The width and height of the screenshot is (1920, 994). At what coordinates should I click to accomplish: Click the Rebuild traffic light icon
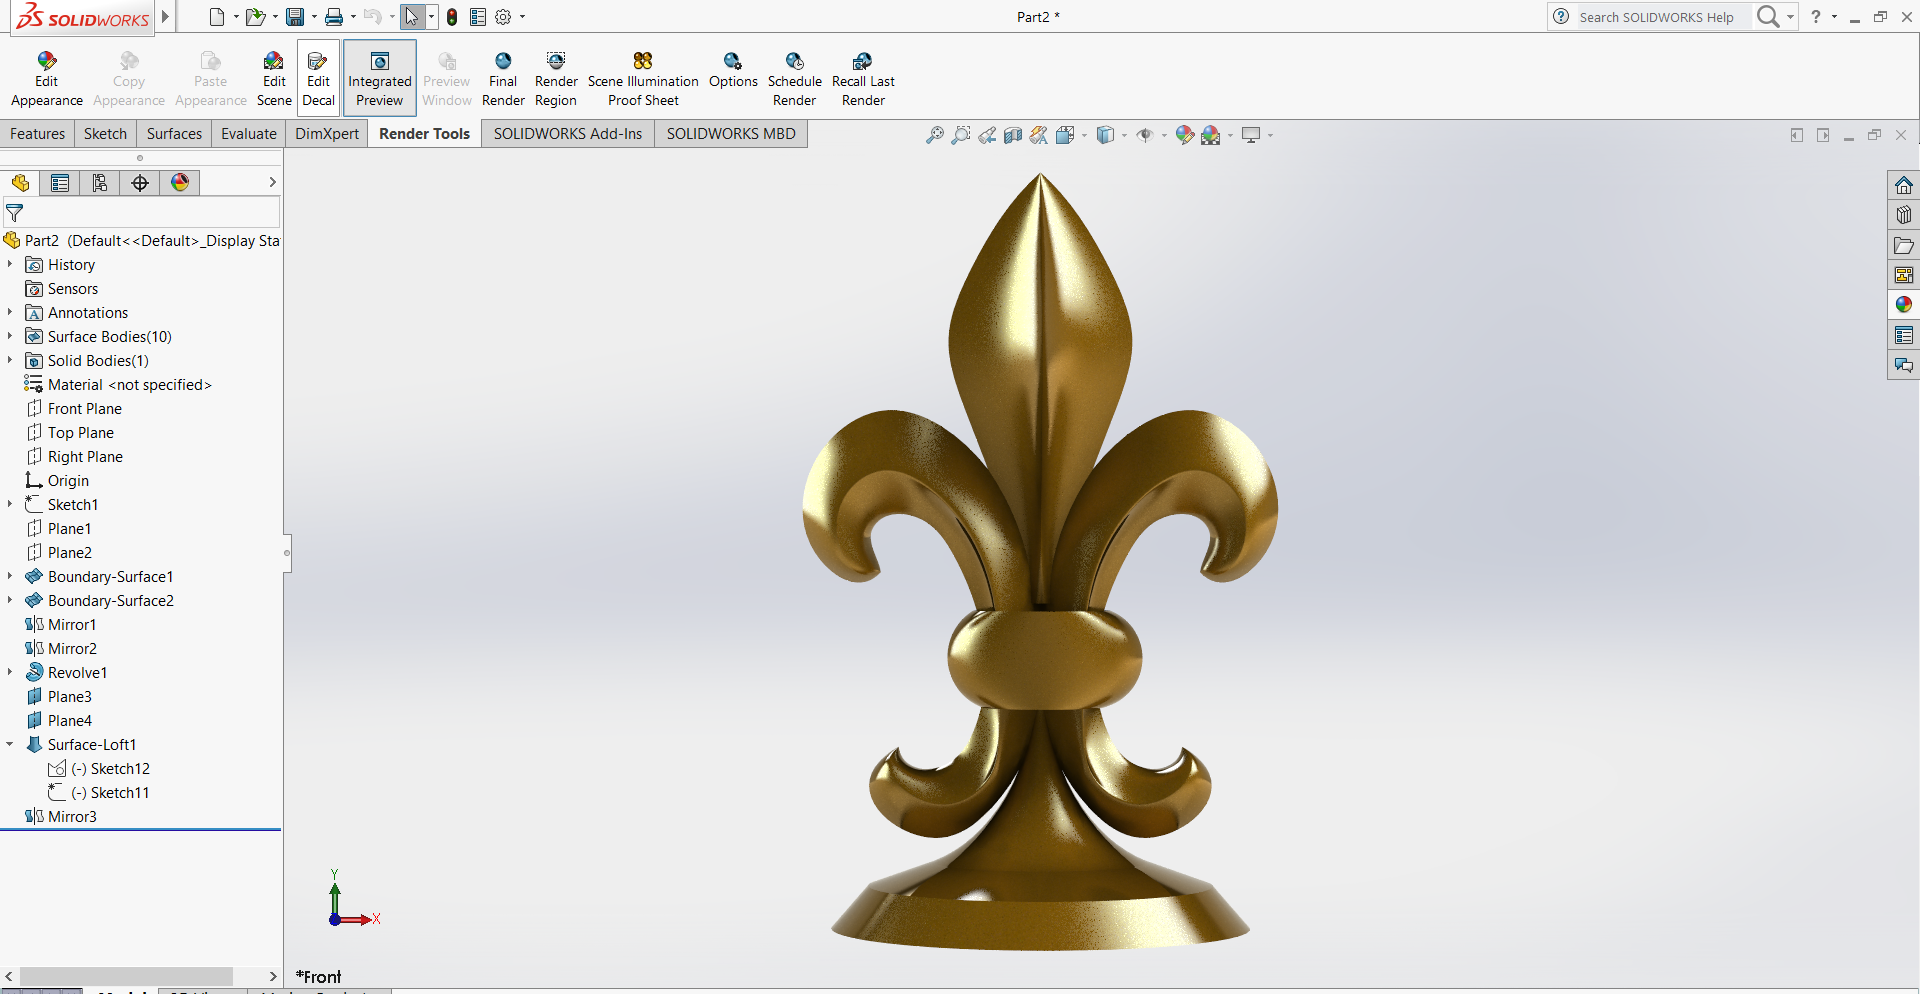point(452,17)
